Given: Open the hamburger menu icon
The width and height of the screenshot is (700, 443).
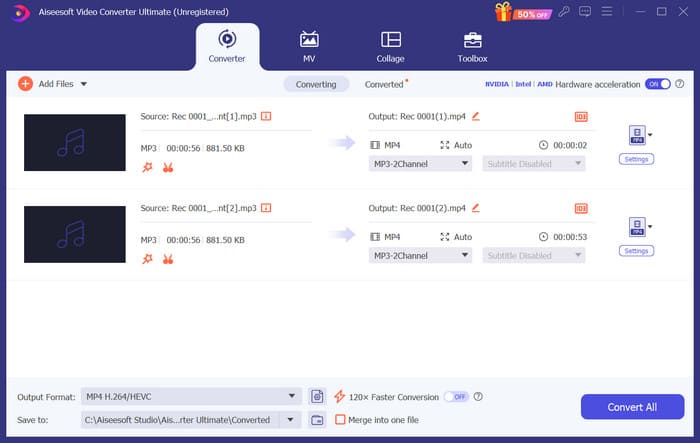Looking at the screenshot, I should pyautogui.click(x=607, y=12).
